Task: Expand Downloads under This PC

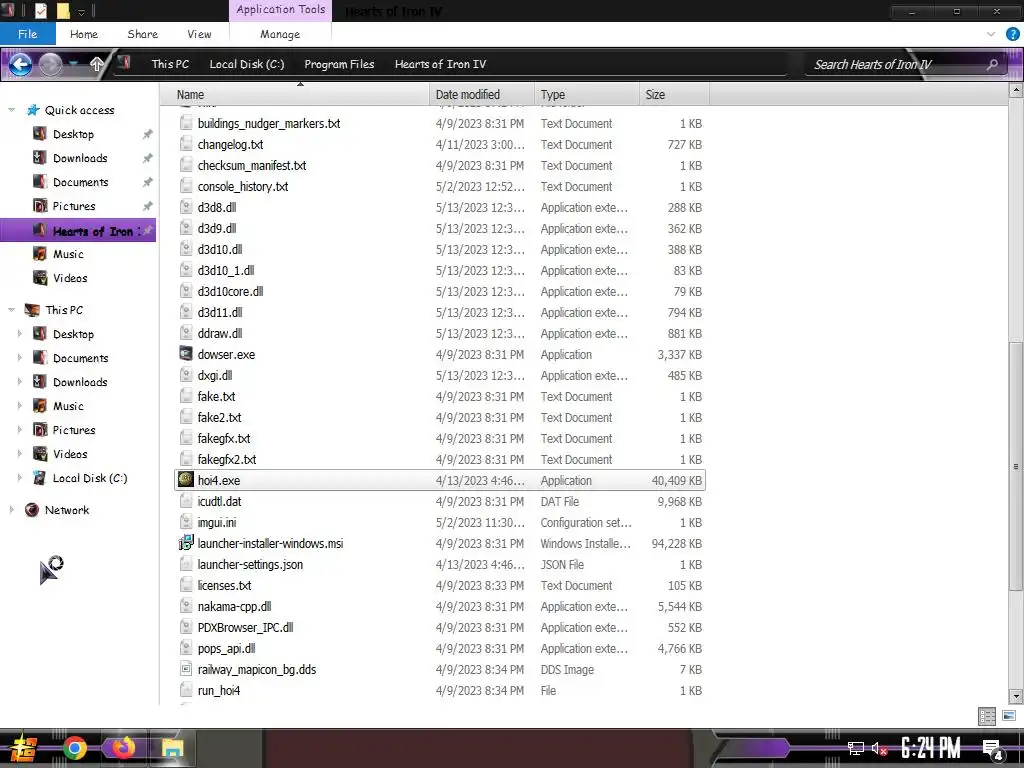Action: point(20,382)
